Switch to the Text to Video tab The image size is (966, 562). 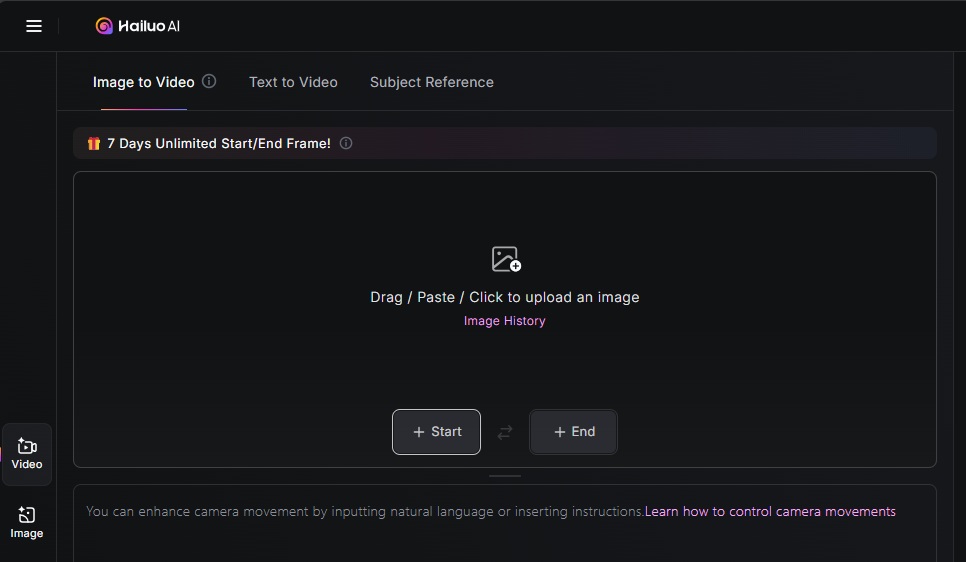pos(293,82)
